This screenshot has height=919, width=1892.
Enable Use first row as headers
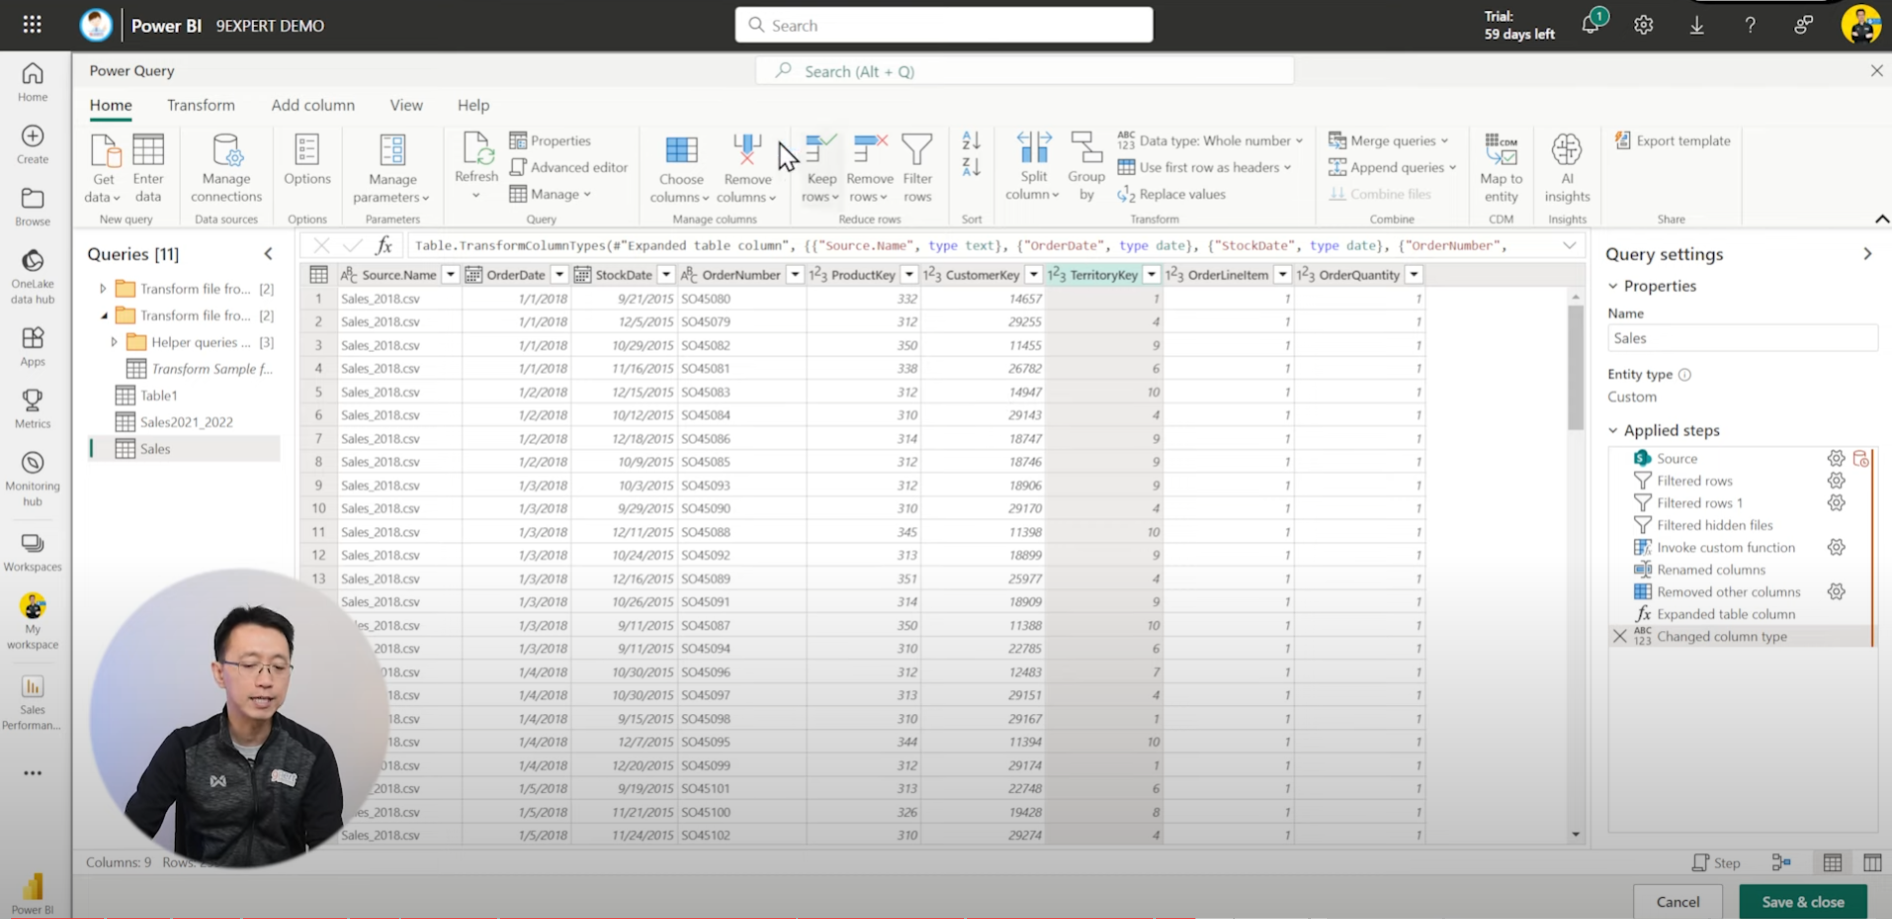coord(1205,167)
